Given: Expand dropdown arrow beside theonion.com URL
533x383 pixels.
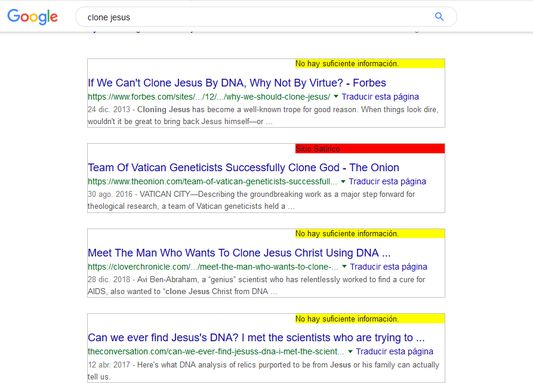Looking at the screenshot, I should (343, 181).
